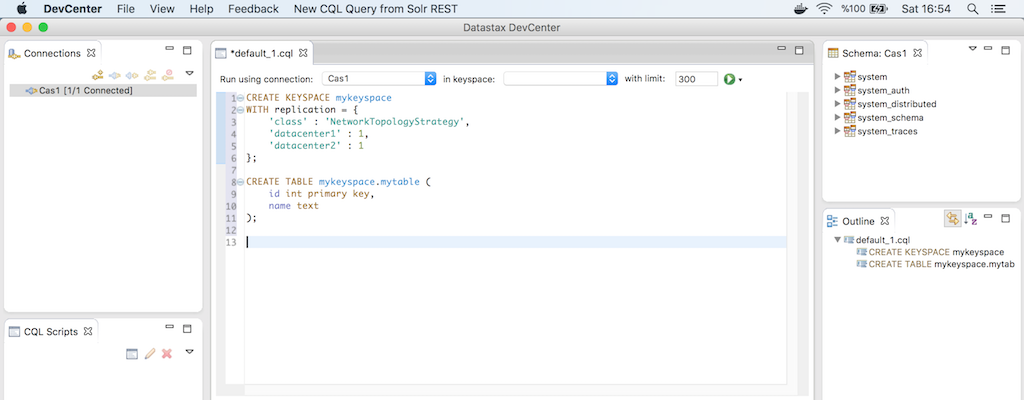Maximize the editor area

(x=799, y=50)
